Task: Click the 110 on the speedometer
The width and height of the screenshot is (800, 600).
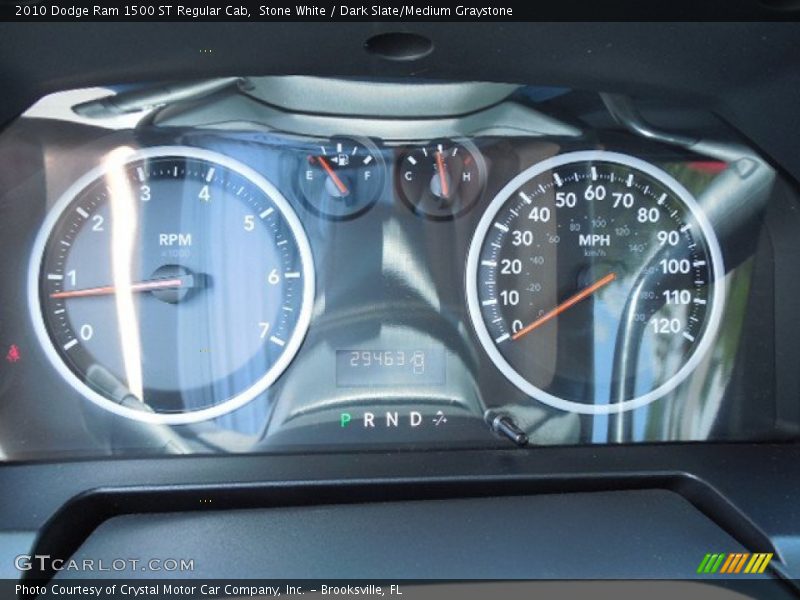Action: tap(677, 297)
